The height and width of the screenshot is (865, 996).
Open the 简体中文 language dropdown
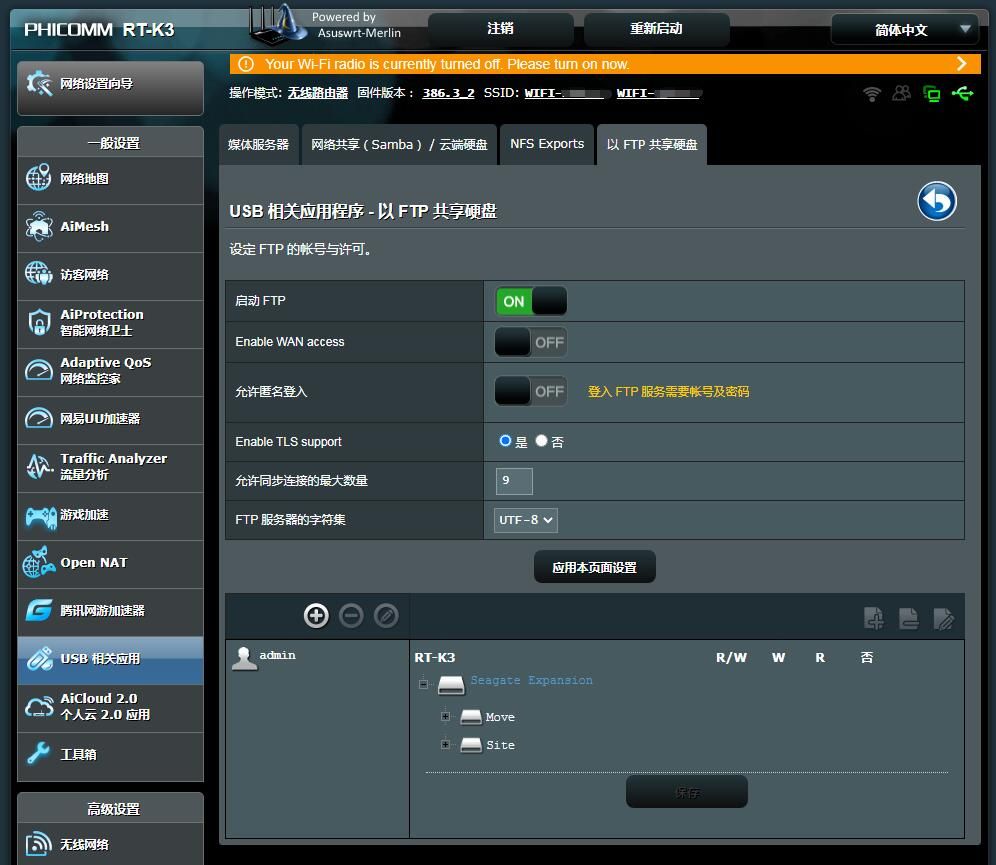[x=905, y=30]
